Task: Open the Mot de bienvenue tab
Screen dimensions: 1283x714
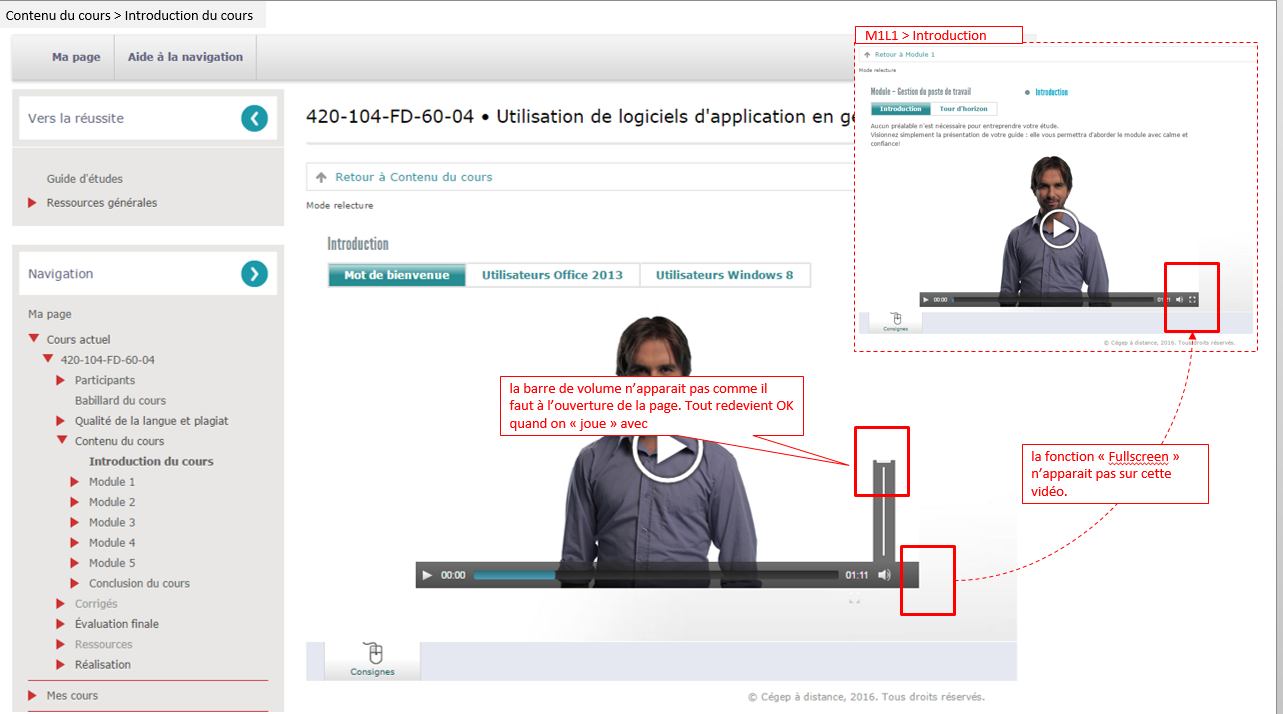Action: tap(397, 275)
